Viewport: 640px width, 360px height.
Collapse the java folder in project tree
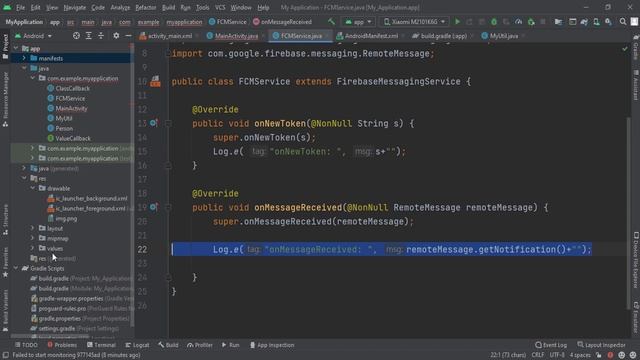click(24, 68)
